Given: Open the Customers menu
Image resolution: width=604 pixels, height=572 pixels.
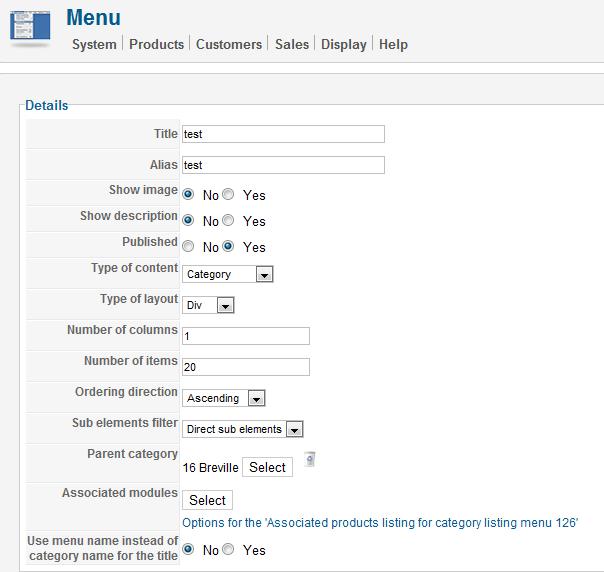Looking at the screenshot, I should tap(229, 44).
